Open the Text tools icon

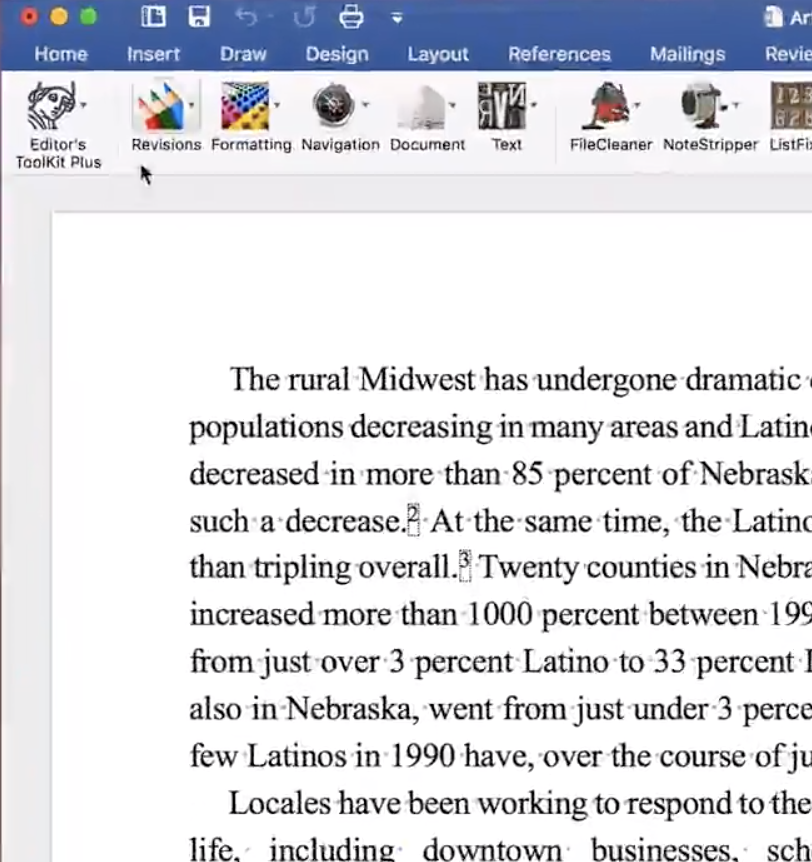point(501,105)
